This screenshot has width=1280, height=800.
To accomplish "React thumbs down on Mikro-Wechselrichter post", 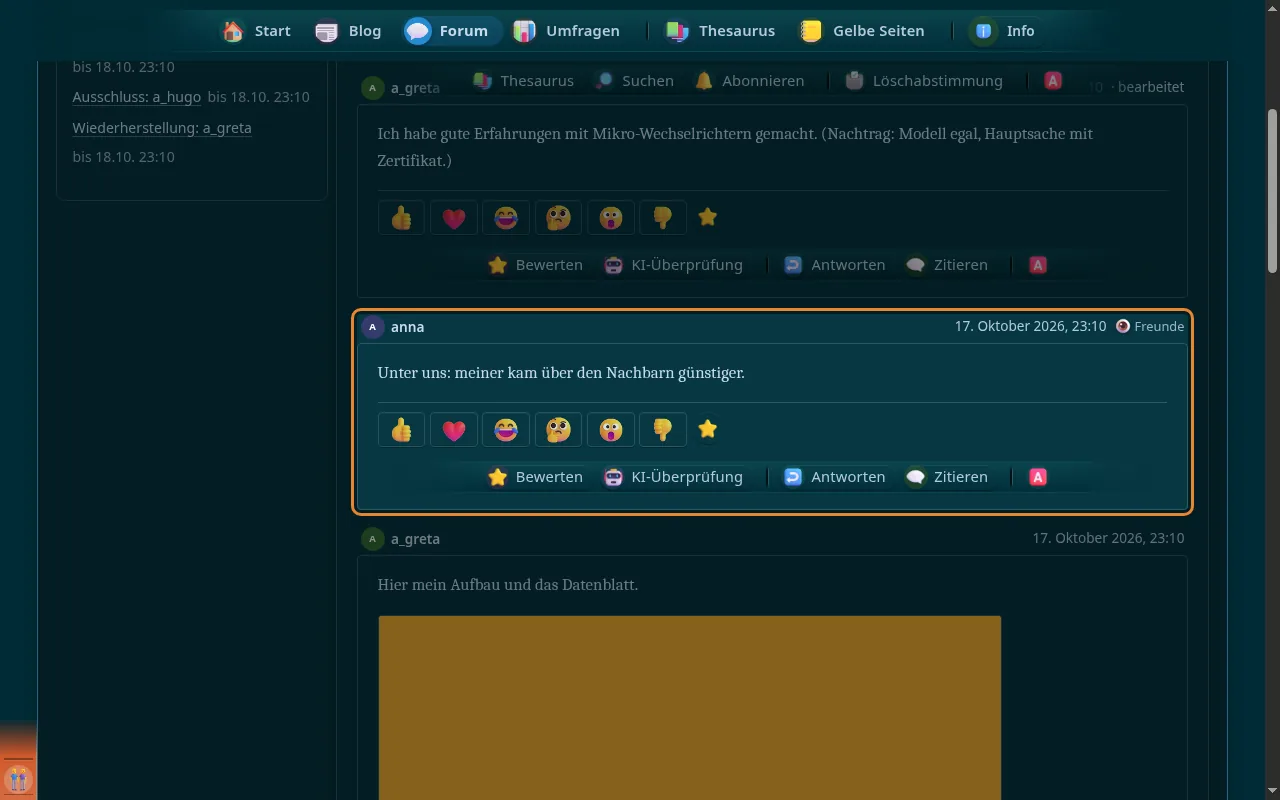I will (663, 217).
